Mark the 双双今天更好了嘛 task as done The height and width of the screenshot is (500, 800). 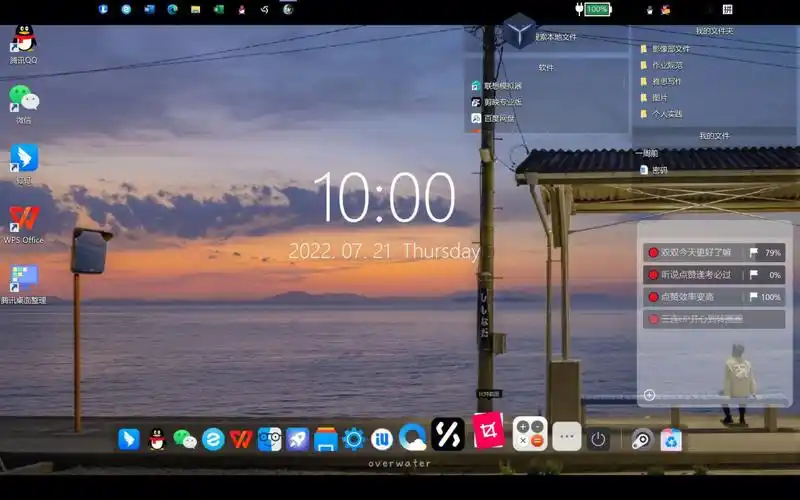click(653, 253)
